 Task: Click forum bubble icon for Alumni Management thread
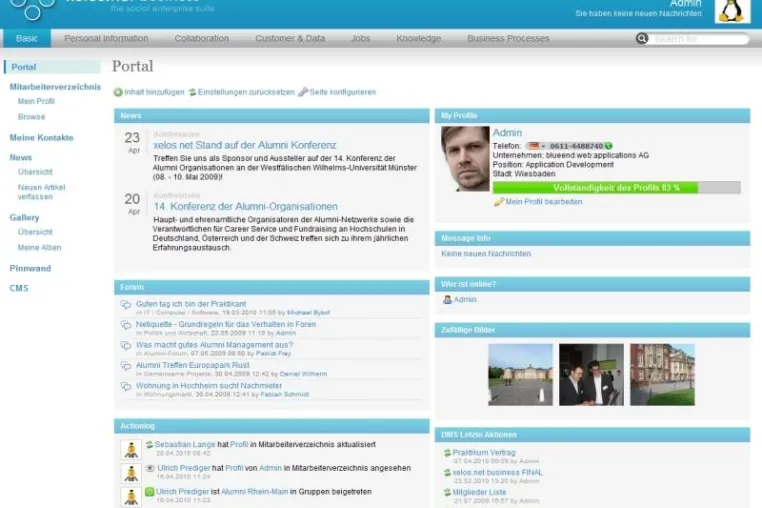tap(126, 346)
